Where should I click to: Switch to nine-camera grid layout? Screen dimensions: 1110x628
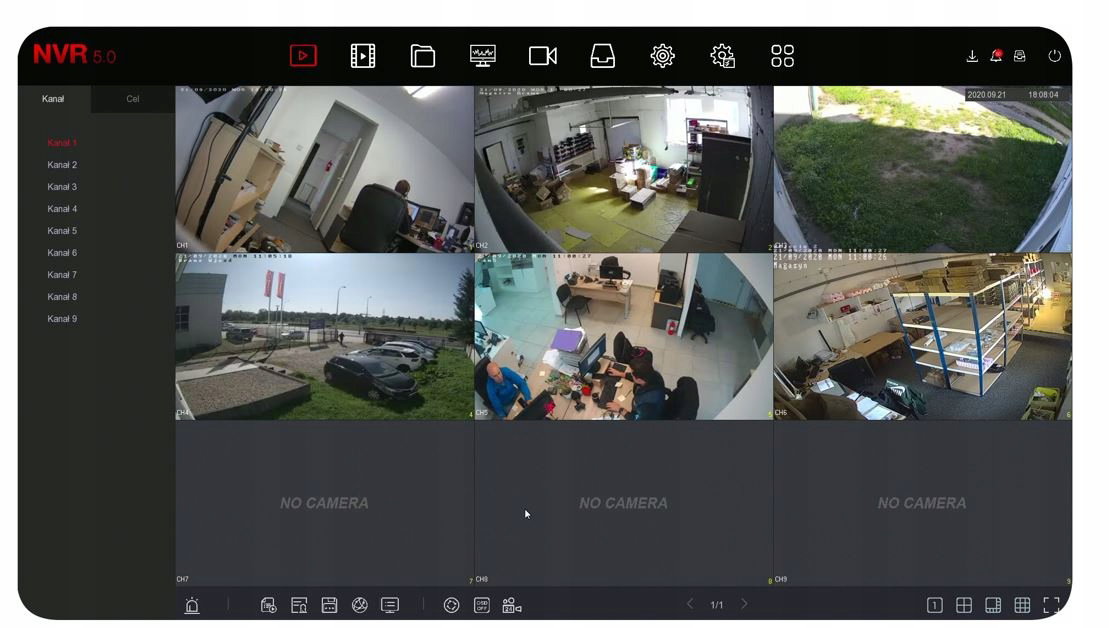1022,605
